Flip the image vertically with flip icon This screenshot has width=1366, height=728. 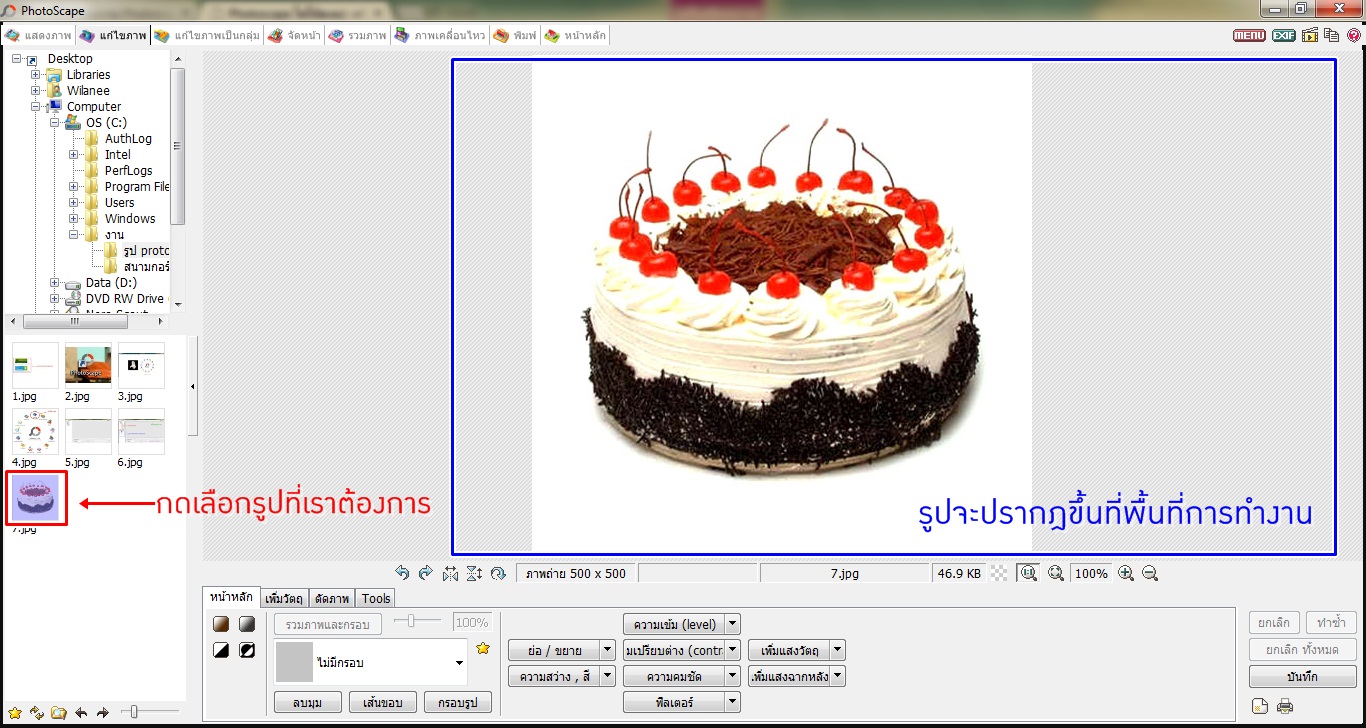[474, 573]
